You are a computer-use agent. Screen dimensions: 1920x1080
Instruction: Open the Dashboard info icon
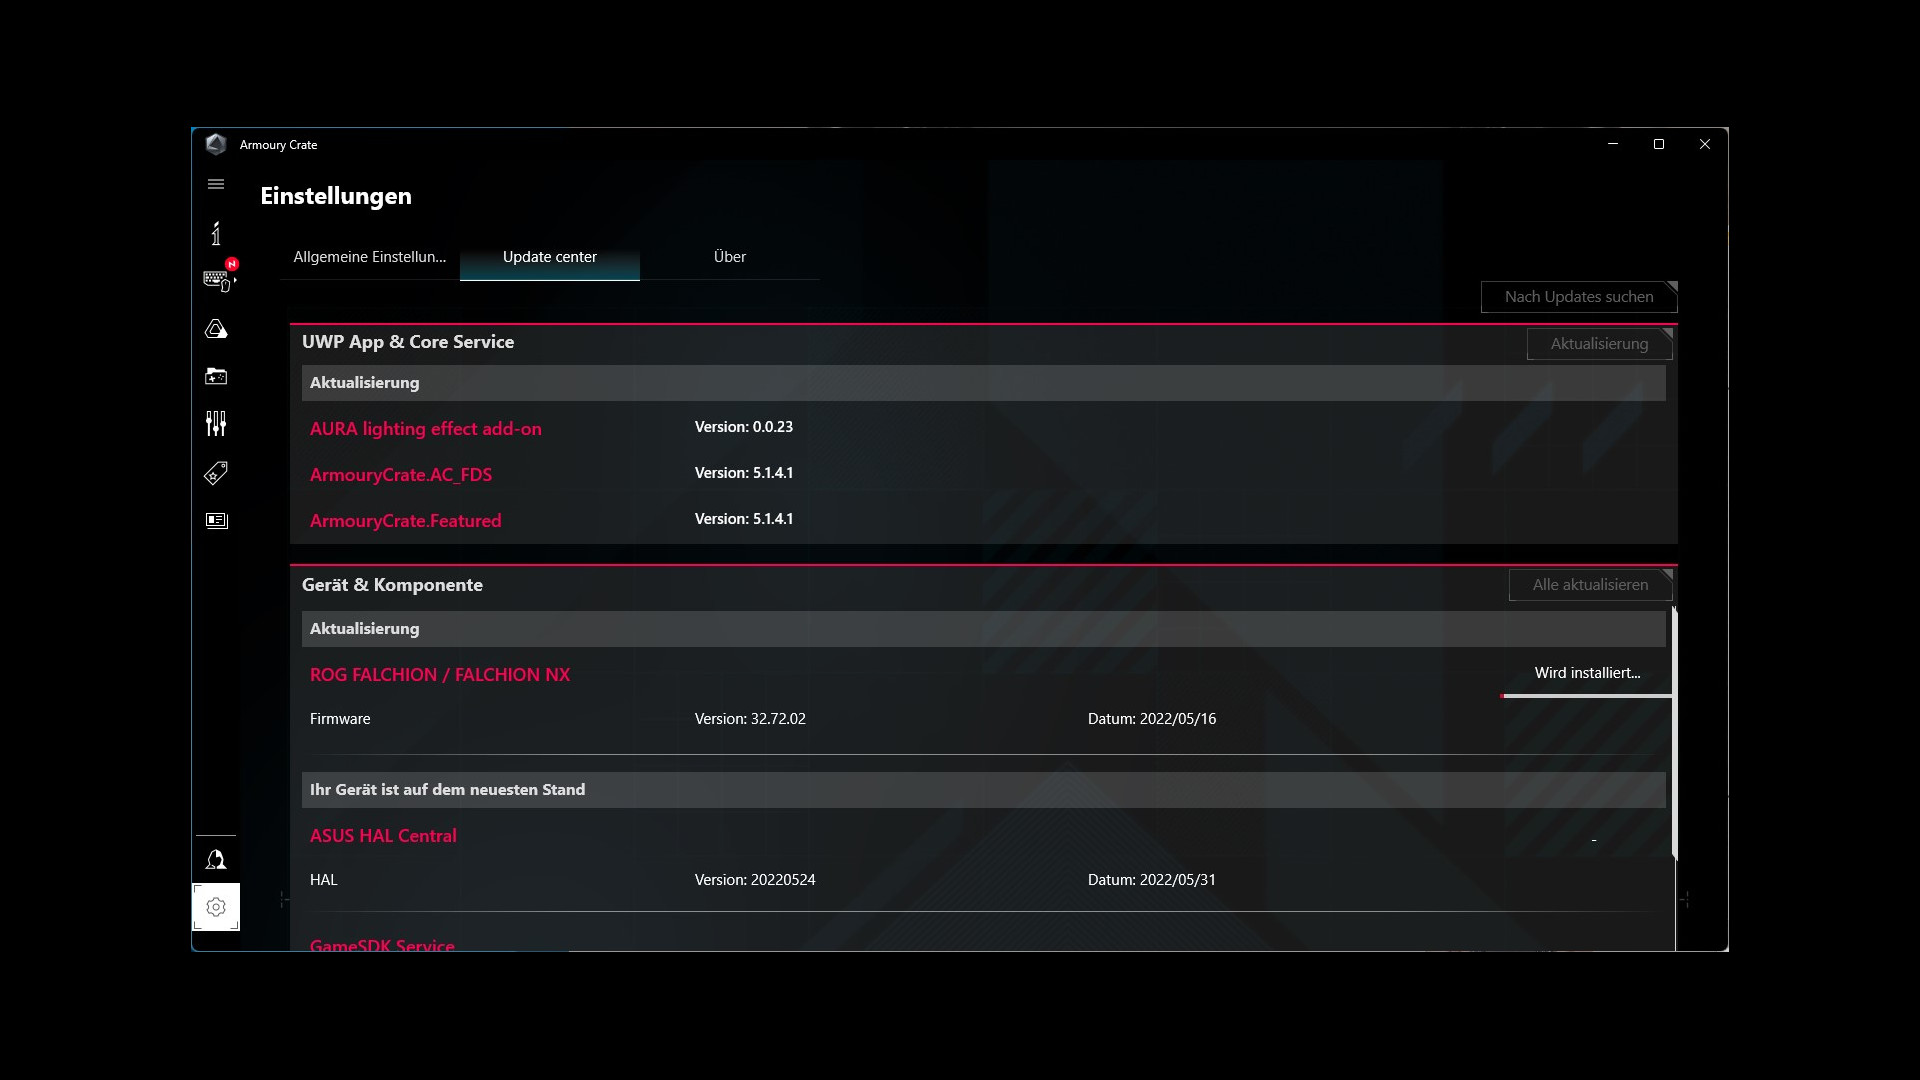coord(216,233)
